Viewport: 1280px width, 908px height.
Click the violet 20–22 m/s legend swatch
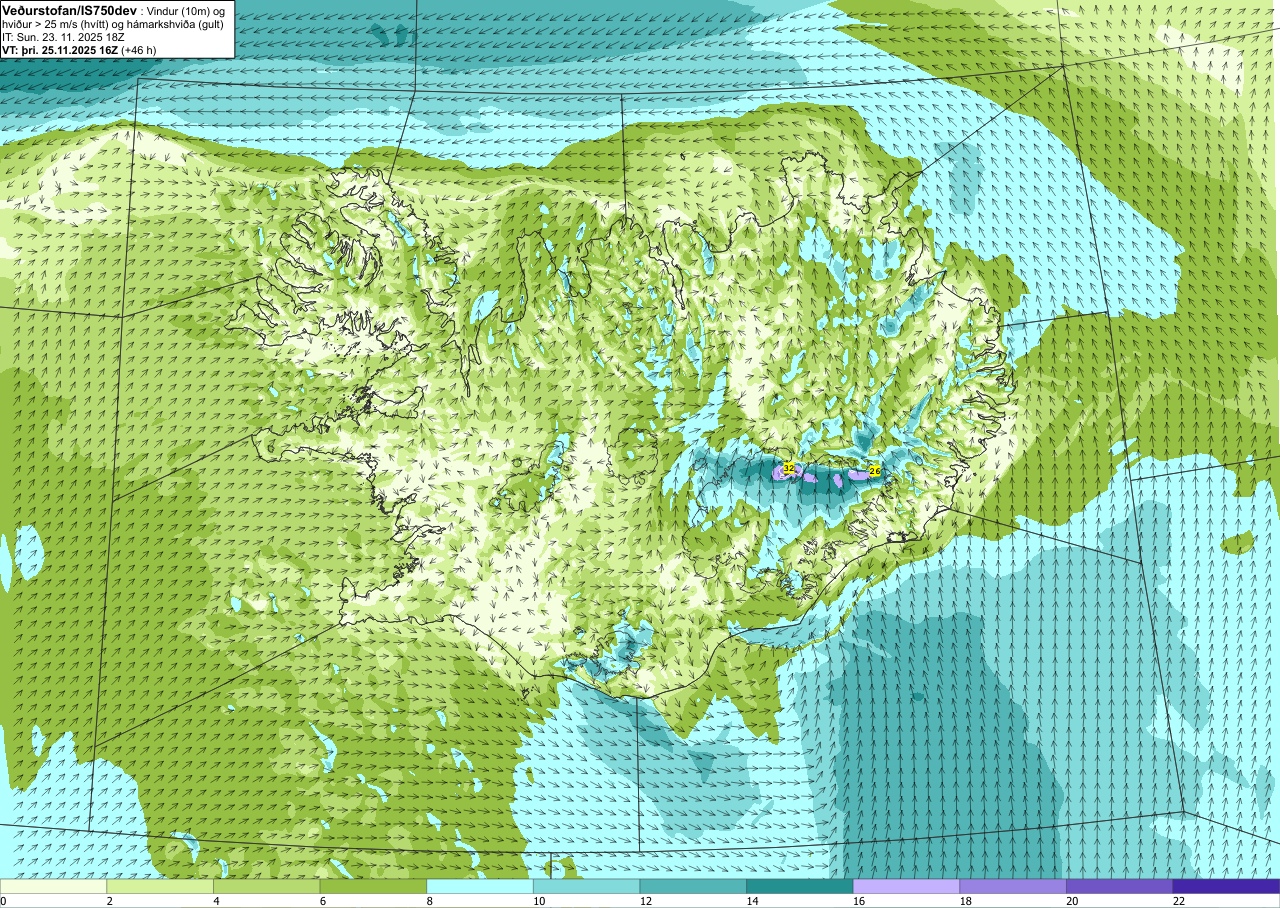[x=1120, y=886]
